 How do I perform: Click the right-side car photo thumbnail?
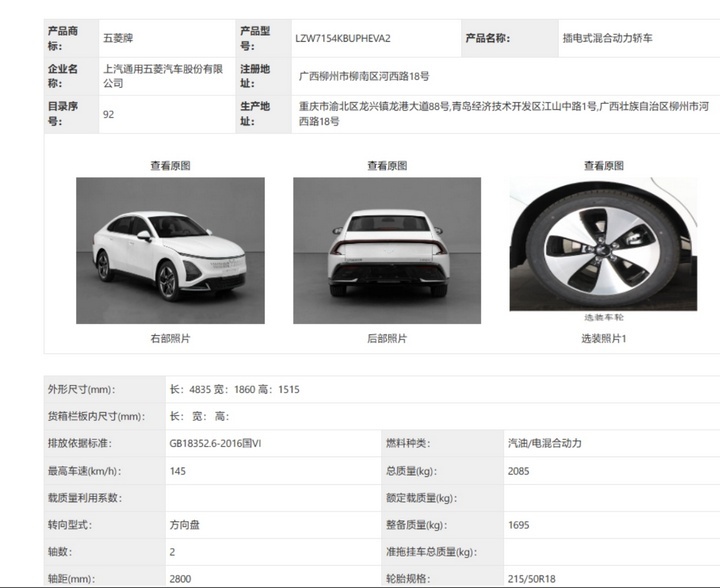coord(170,251)
